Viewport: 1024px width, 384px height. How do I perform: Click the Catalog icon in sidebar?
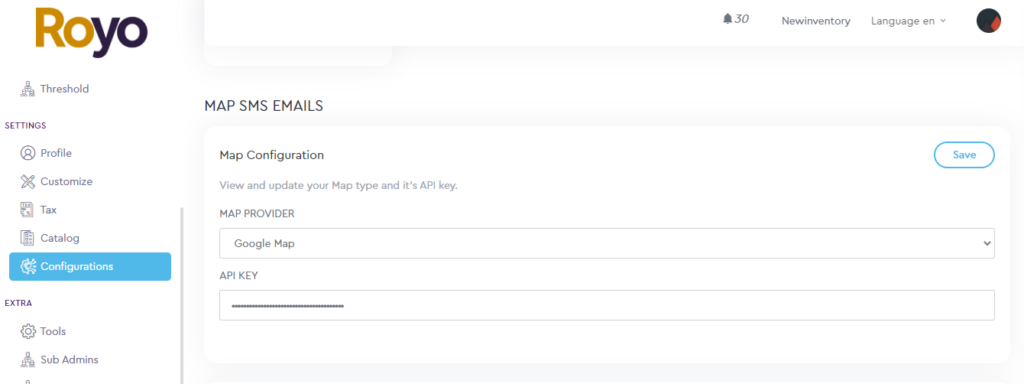(x=27, y=238)
